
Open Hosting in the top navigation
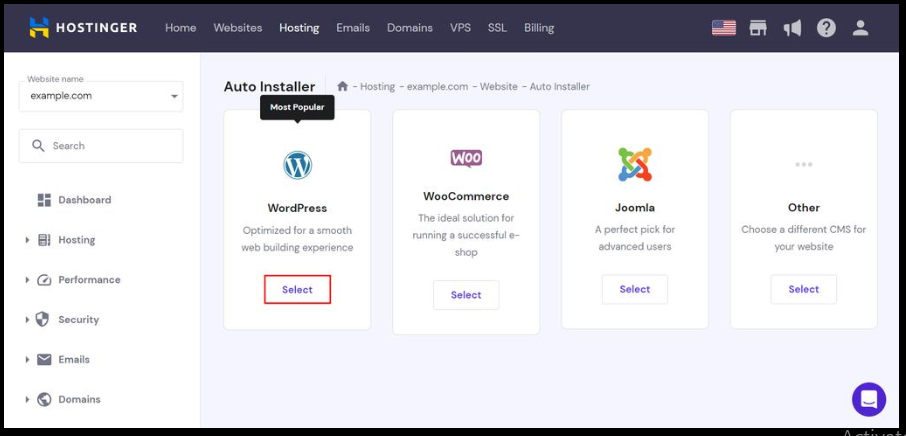[x=299, y=28]
